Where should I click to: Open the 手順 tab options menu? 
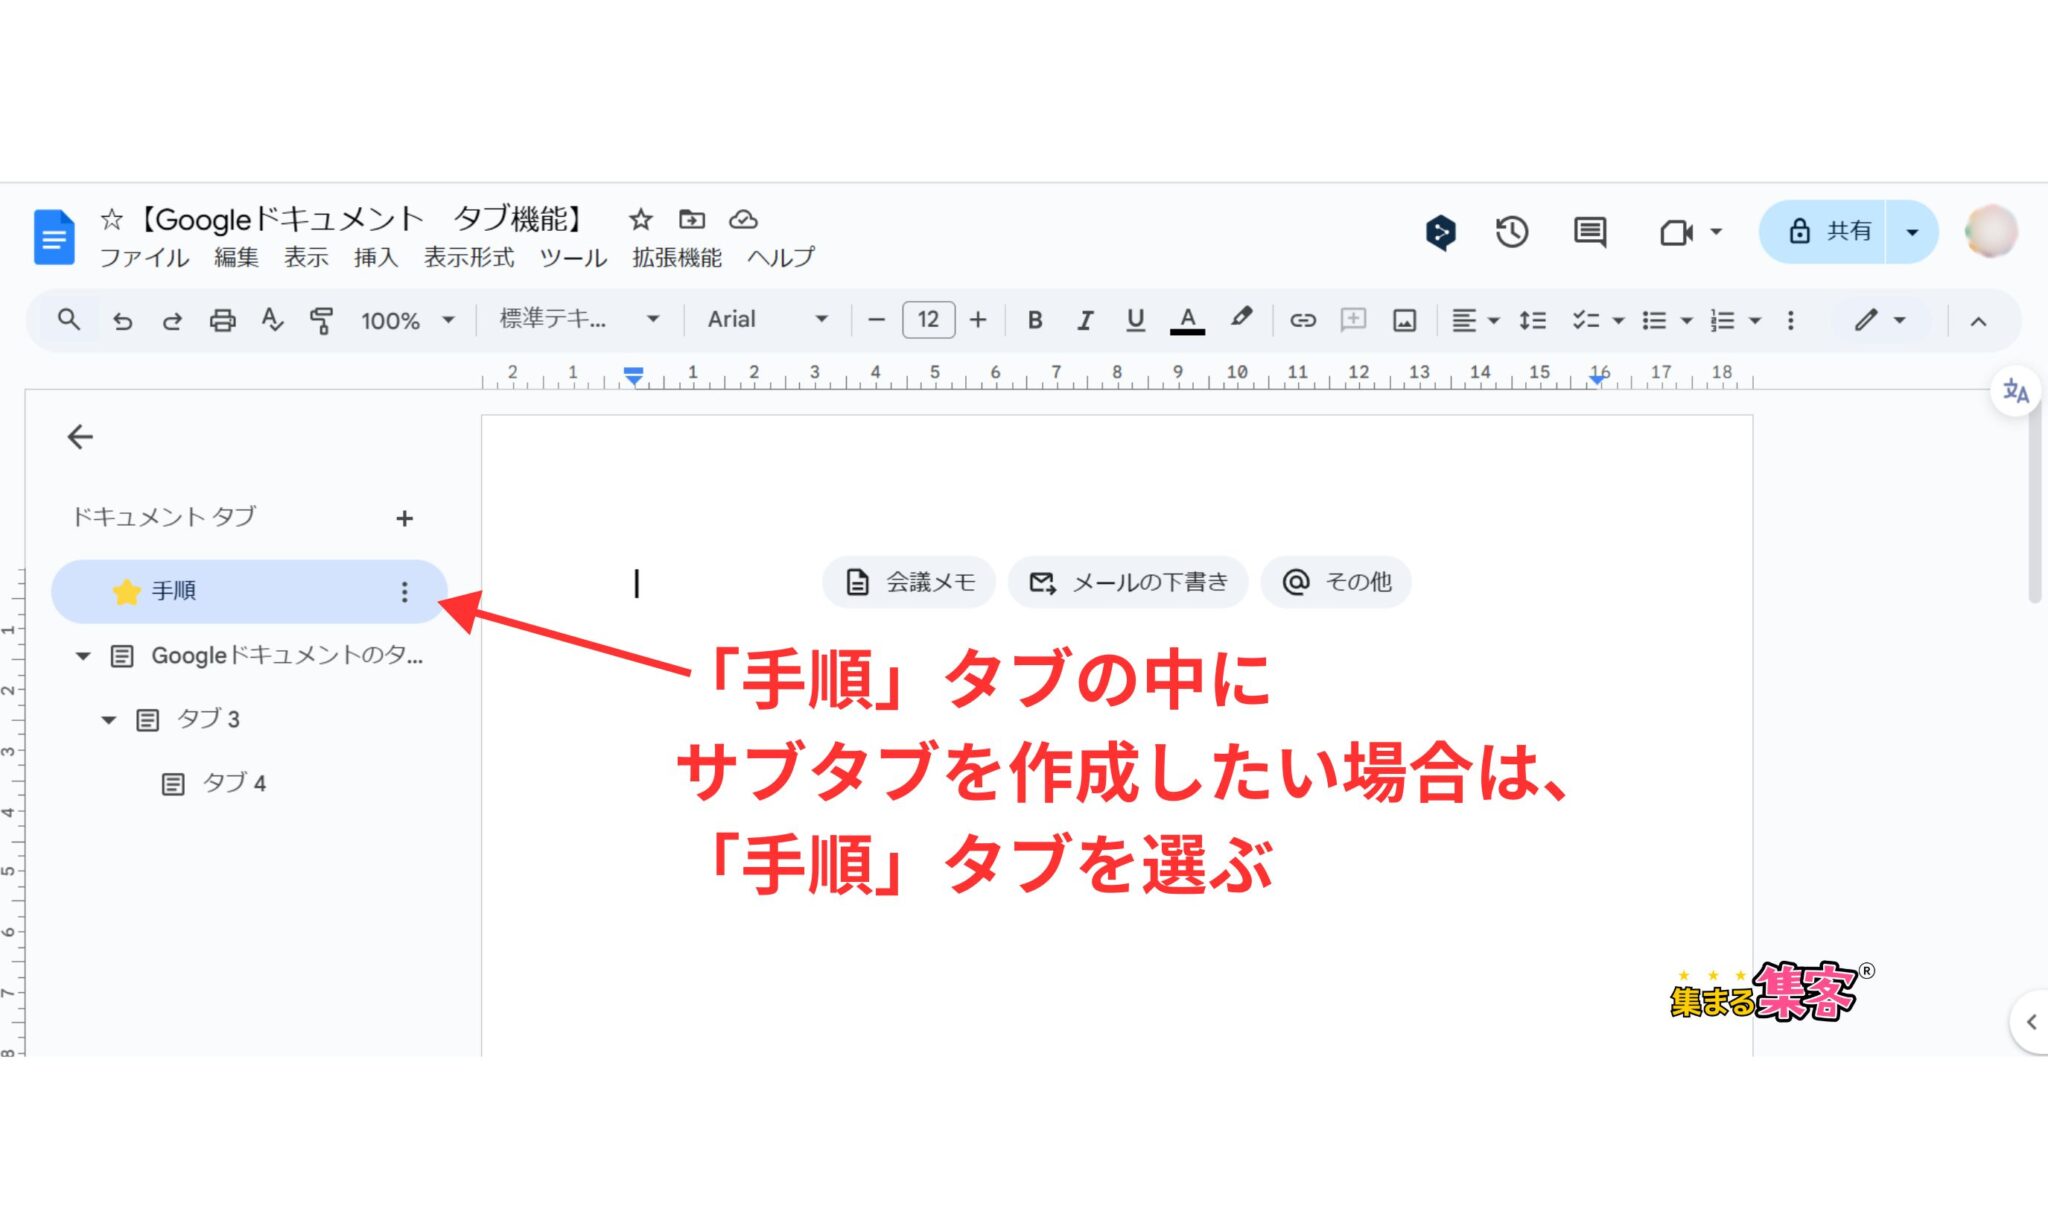(404, 592)
